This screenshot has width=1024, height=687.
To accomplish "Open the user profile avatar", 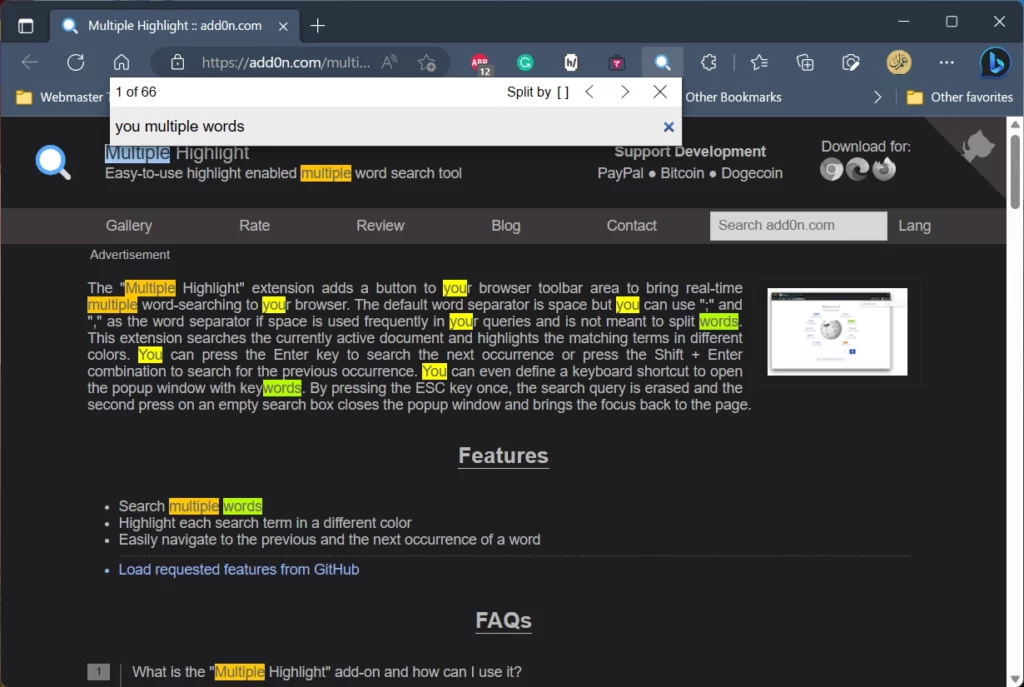I will coord(899,63).
